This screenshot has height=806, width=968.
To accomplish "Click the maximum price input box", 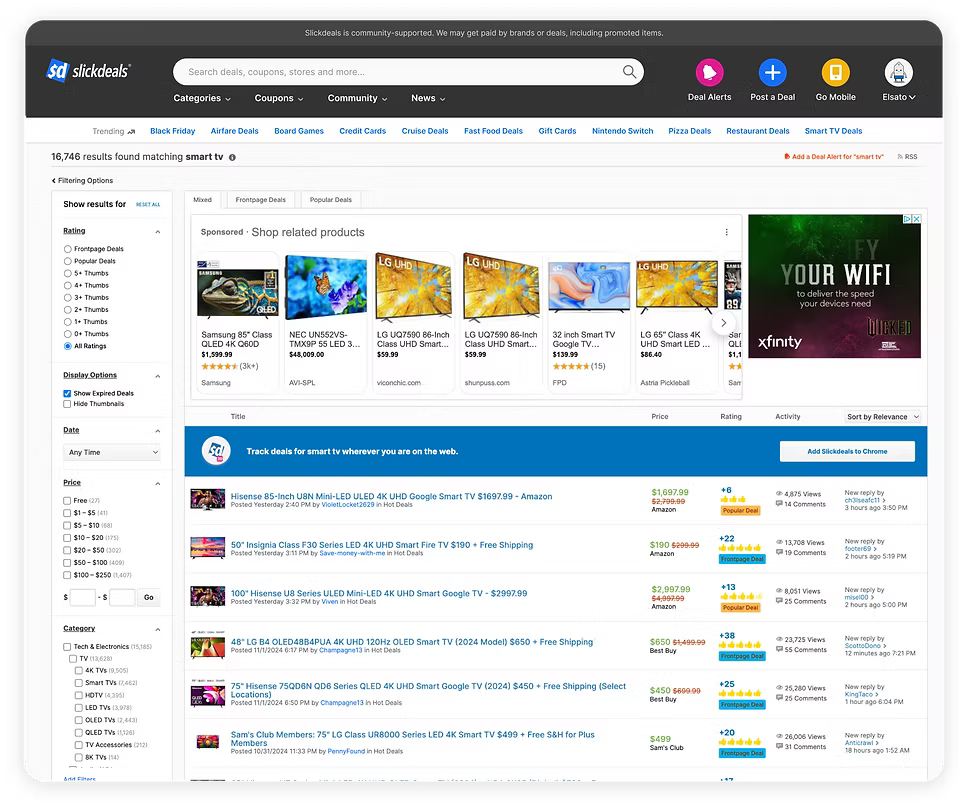I will 122,597.
